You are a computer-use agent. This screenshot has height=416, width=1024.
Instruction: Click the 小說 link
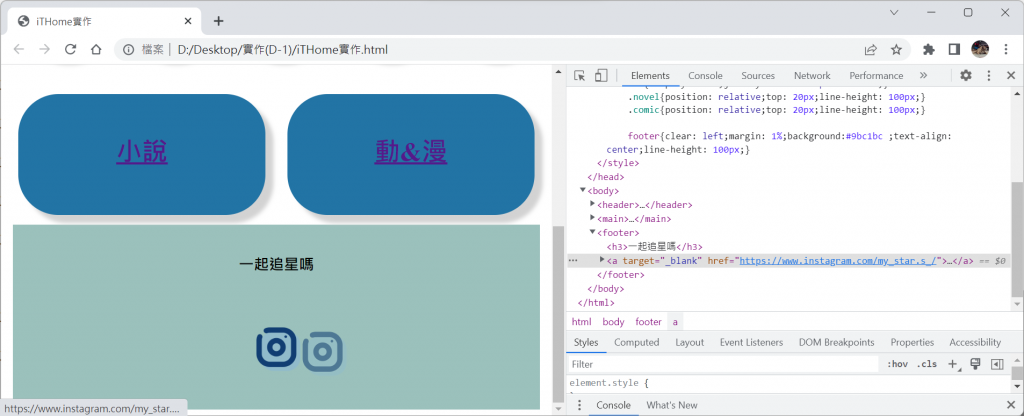pyautogui.click(x=142, y=152)
